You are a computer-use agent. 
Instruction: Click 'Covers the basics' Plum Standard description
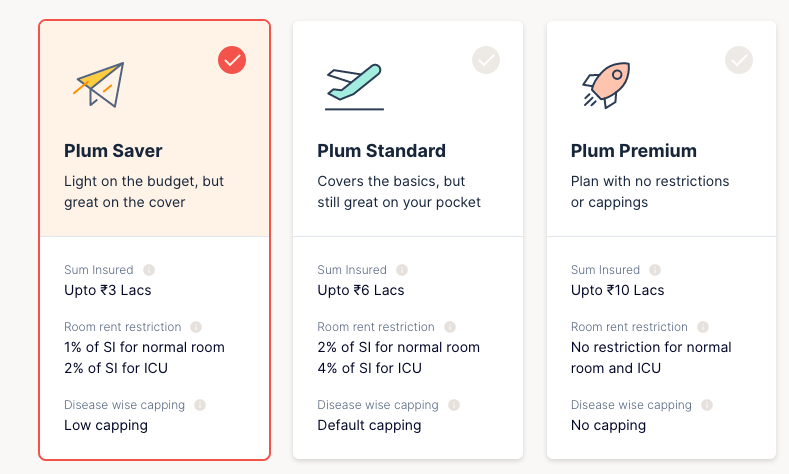(x=391, y=181)
